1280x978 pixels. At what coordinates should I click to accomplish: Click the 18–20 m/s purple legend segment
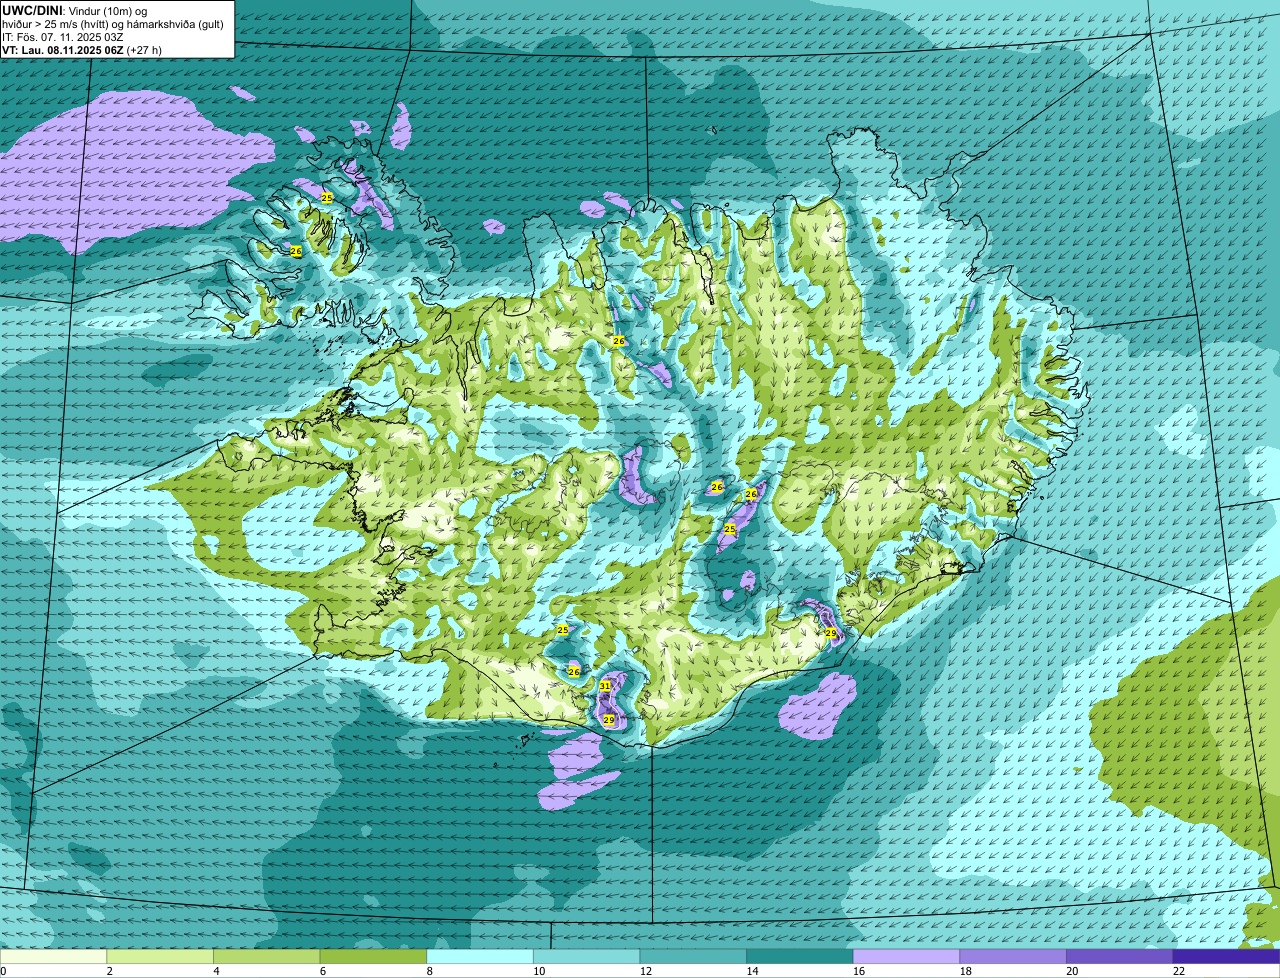(1013, 956)
